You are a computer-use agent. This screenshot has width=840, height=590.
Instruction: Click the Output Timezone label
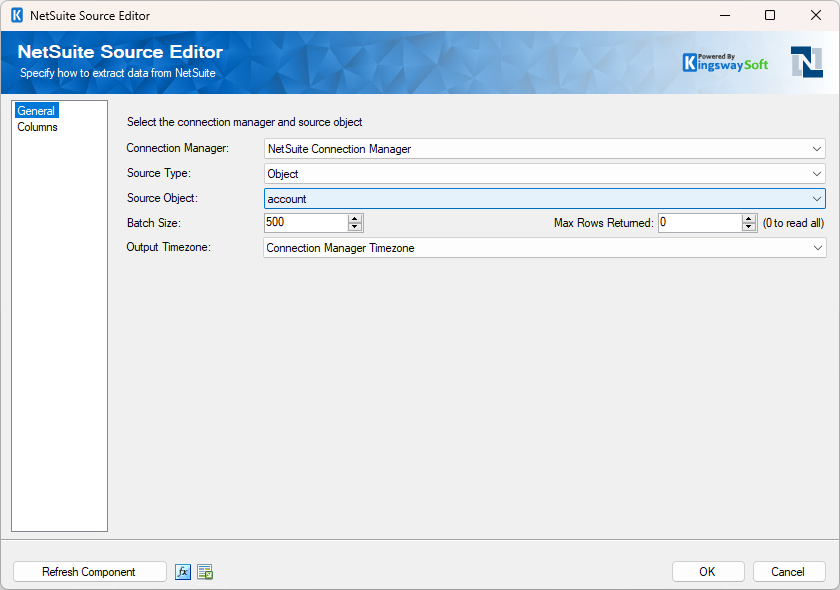coord(169,248)
